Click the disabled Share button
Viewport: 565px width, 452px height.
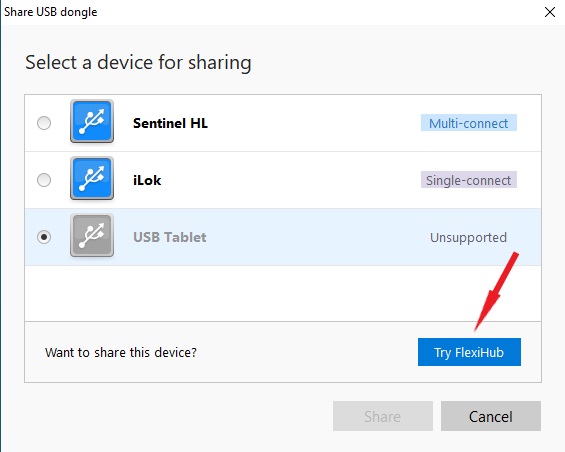tap(383, 416)
